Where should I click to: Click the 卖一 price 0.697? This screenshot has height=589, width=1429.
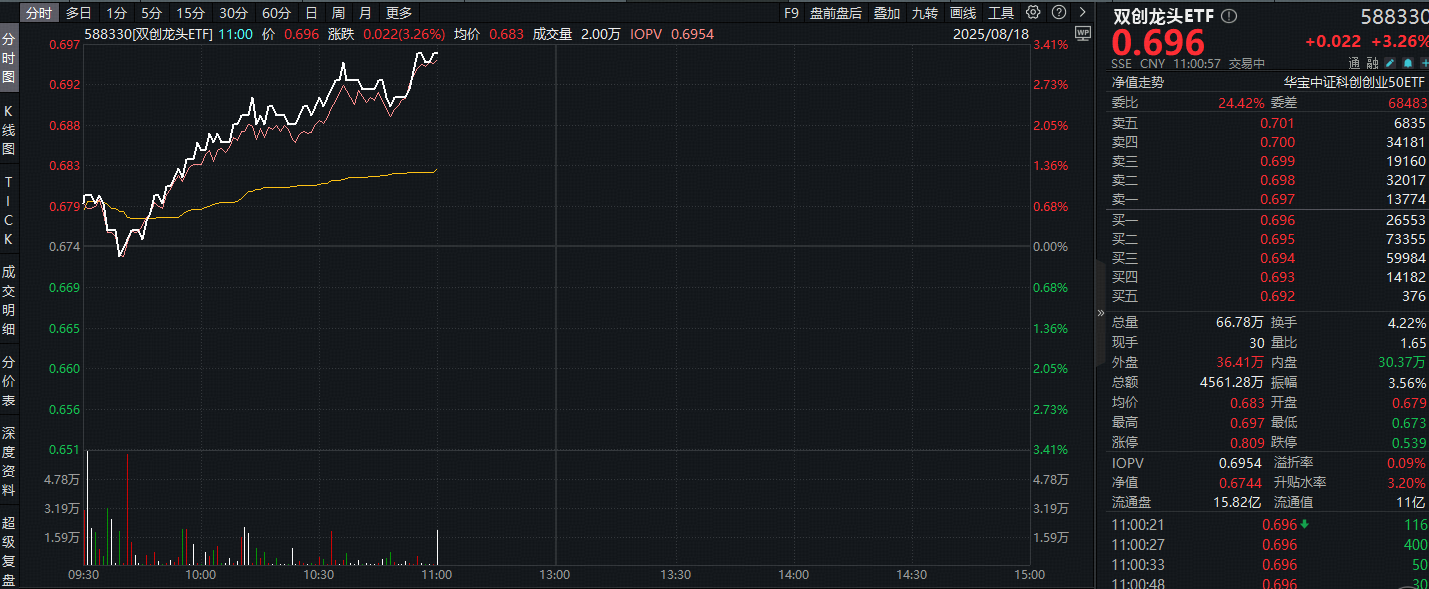coord(1277,199)
